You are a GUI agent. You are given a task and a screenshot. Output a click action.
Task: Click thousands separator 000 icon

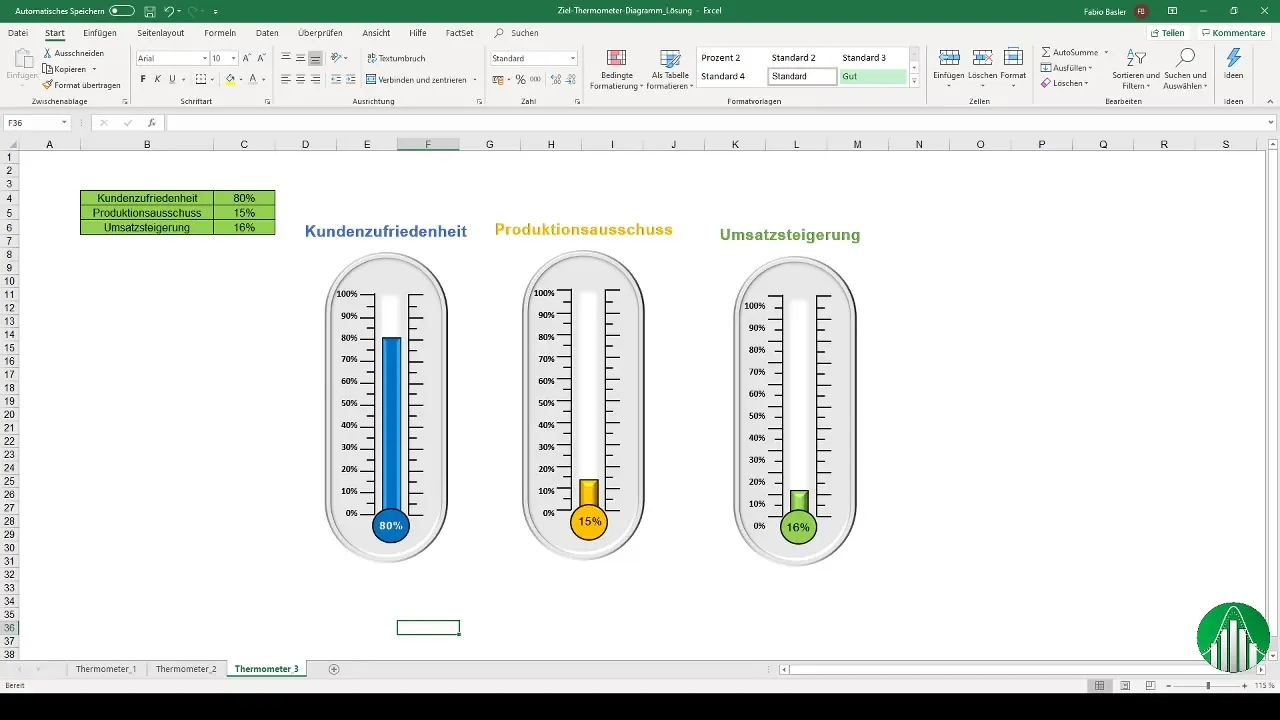[535, 79]
